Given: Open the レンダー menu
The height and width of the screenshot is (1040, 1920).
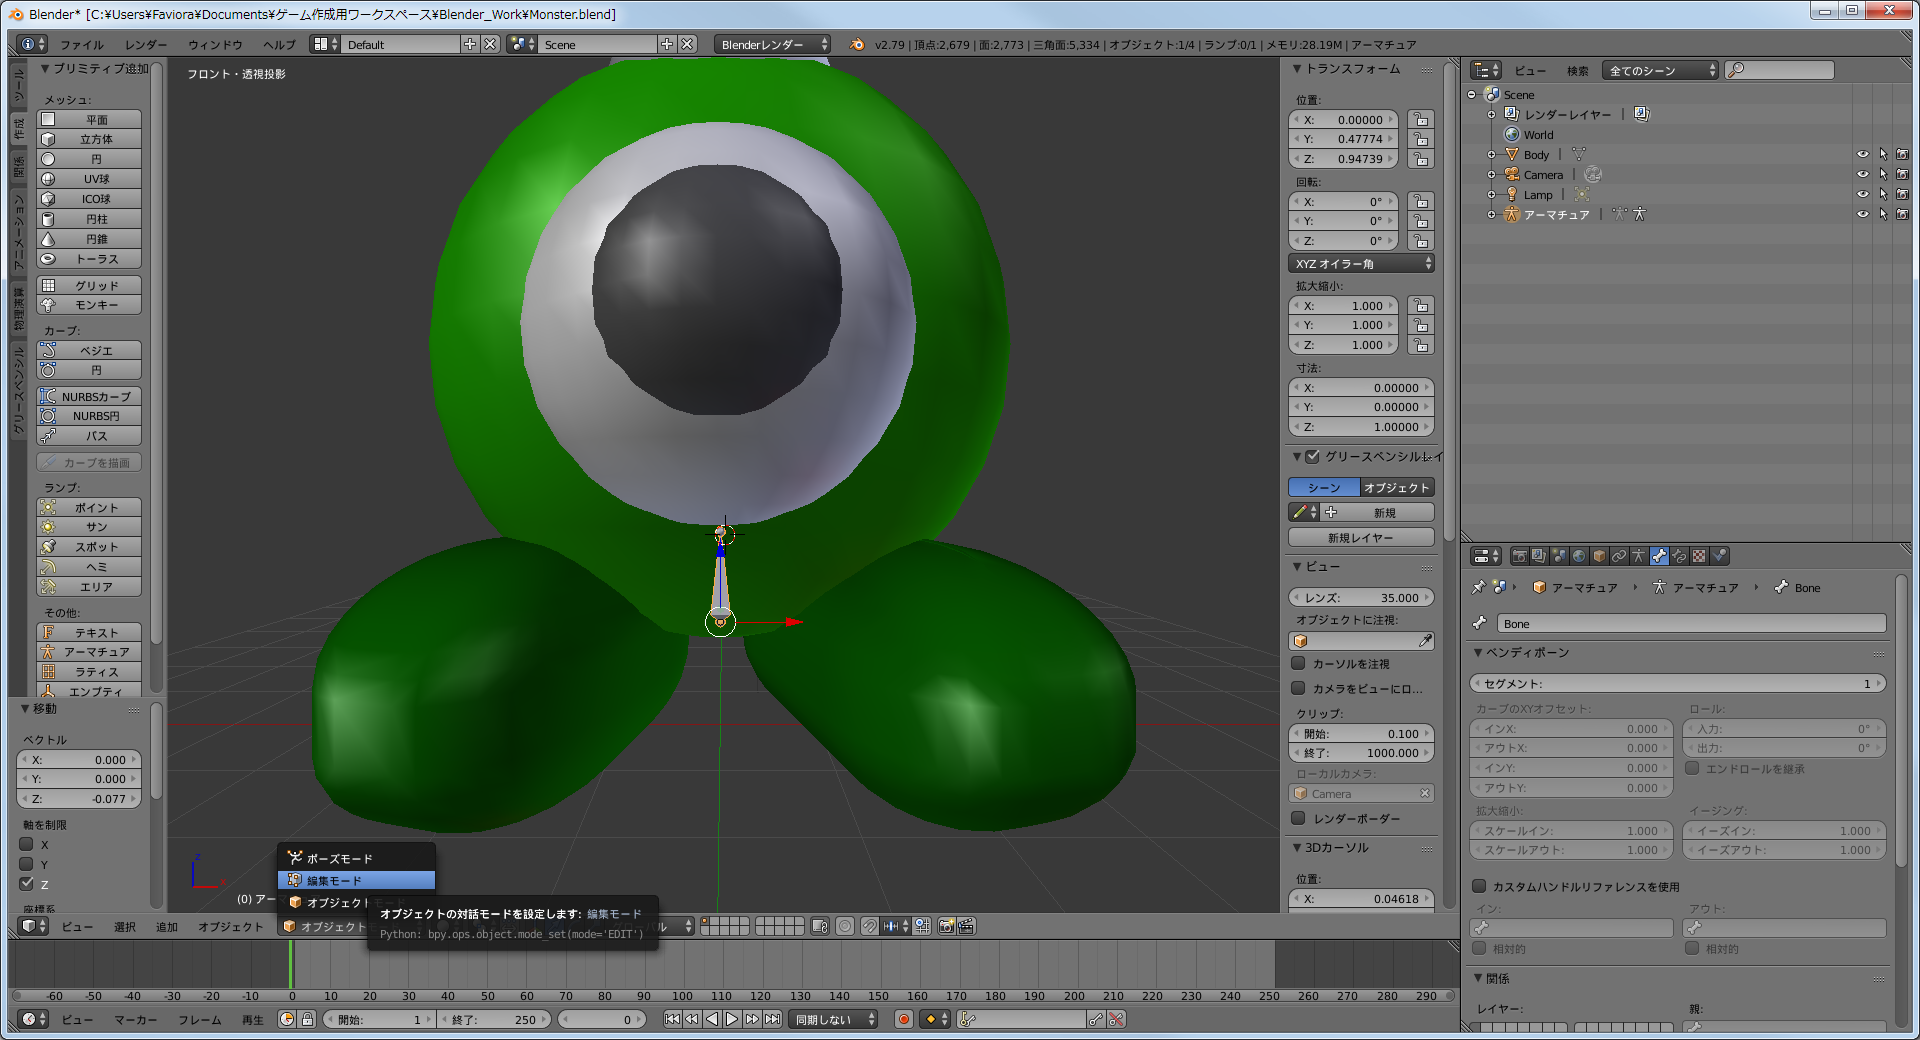Looking at the screenshot, I should click(x=146, y=44).
